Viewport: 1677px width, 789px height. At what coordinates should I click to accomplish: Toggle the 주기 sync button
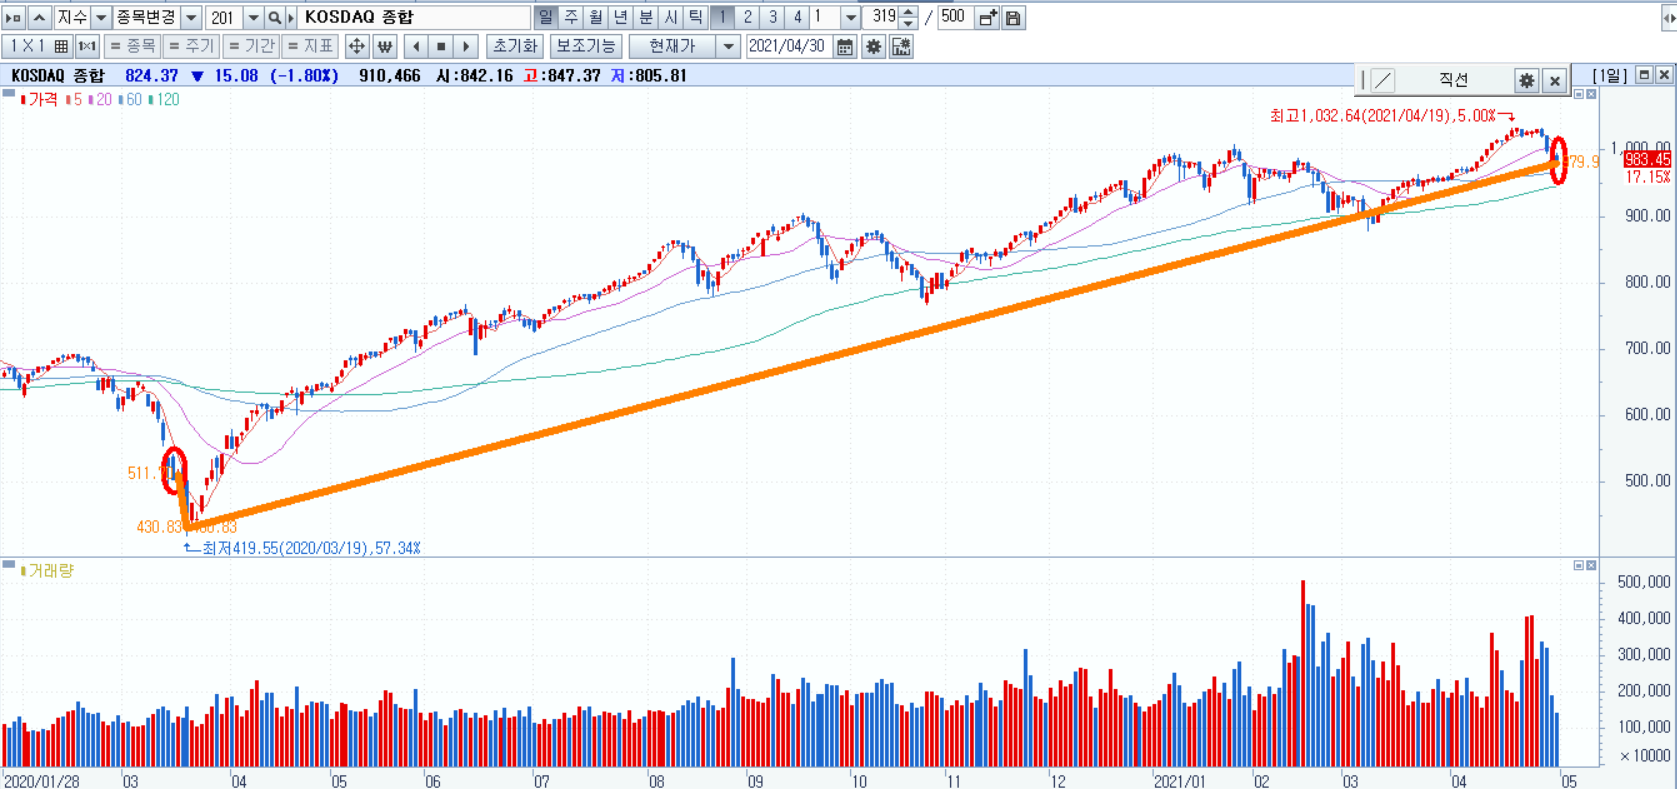(192, 46)
